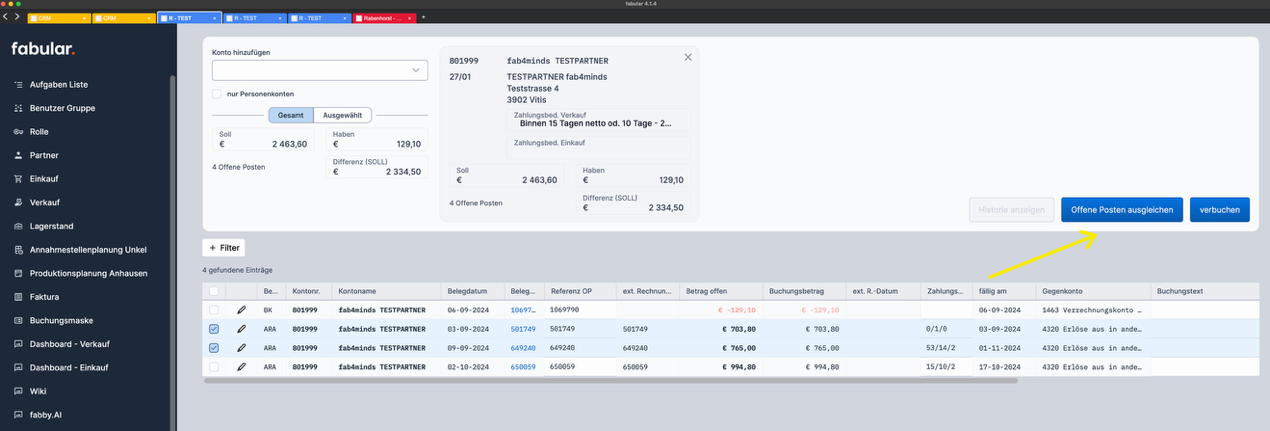Click the browser-style forward navigation arrow
This screenshot has width=1270, height=431.
17,17
